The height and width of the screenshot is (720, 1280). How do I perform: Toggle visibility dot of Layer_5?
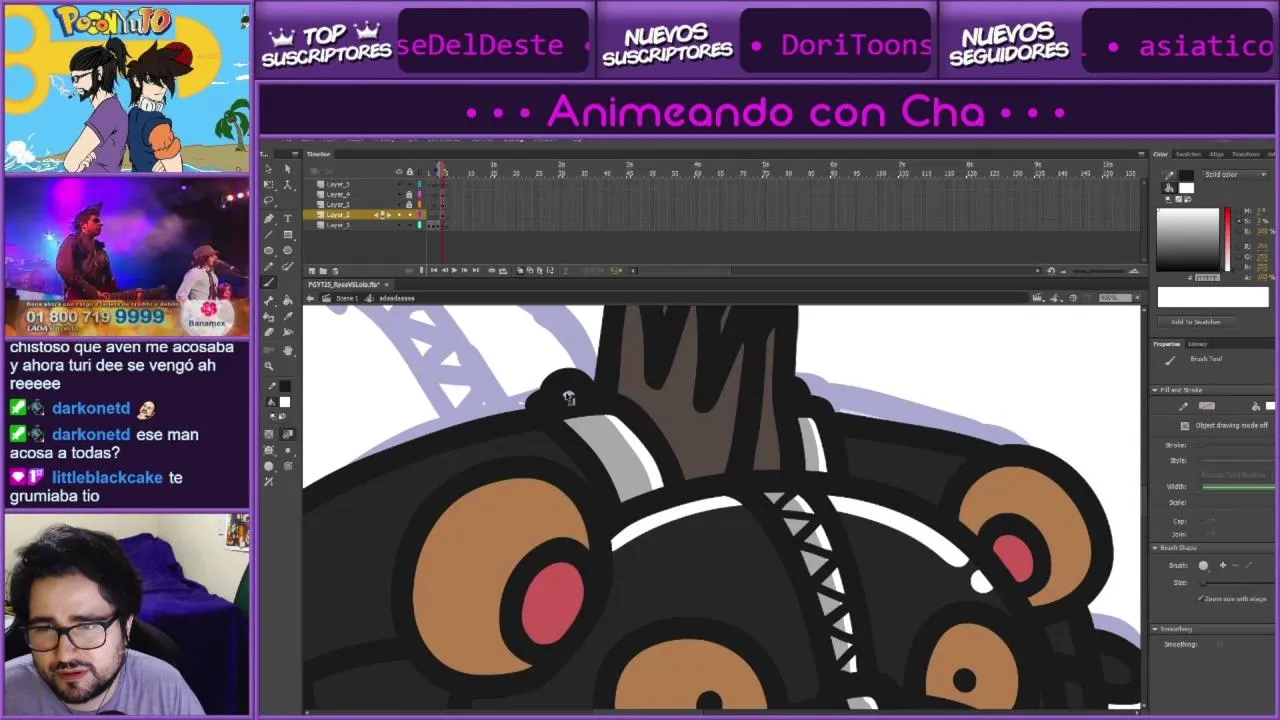click(x=399, y=184)
